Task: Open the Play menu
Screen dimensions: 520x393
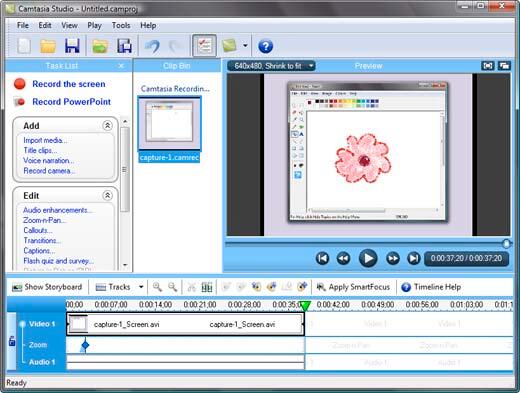Action: (94, 25)
